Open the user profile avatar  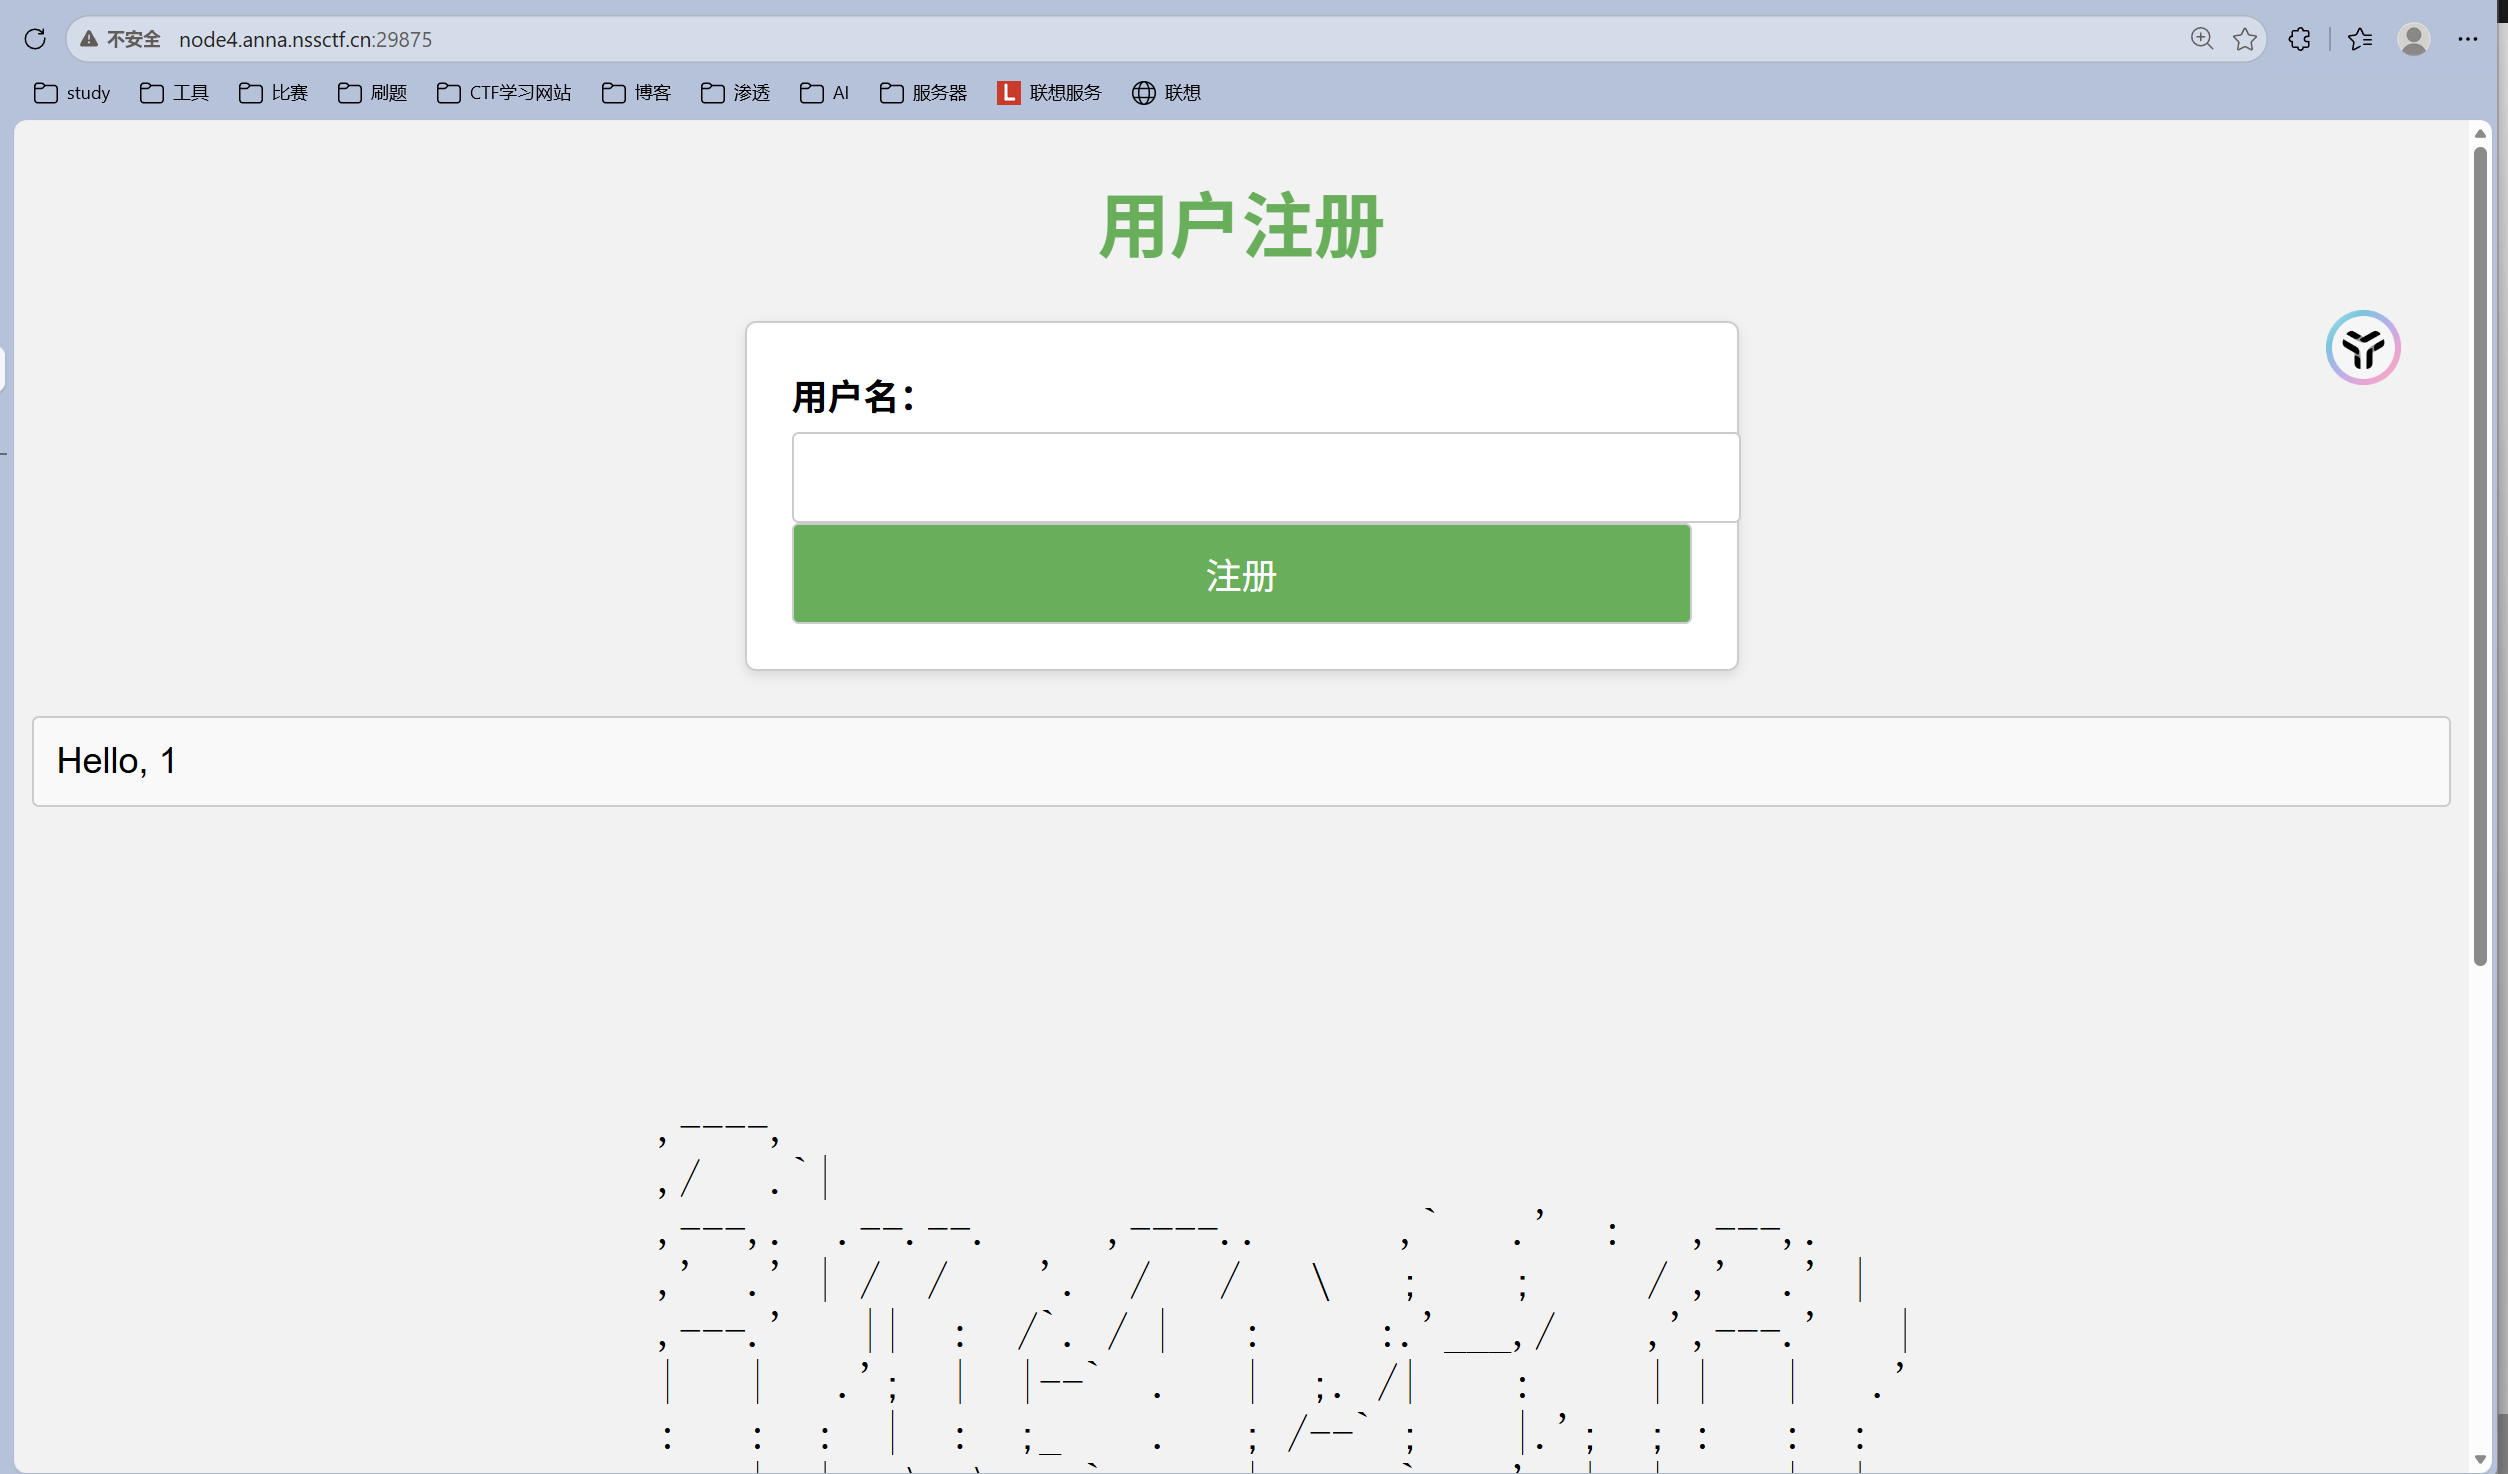pos(2414,39)
